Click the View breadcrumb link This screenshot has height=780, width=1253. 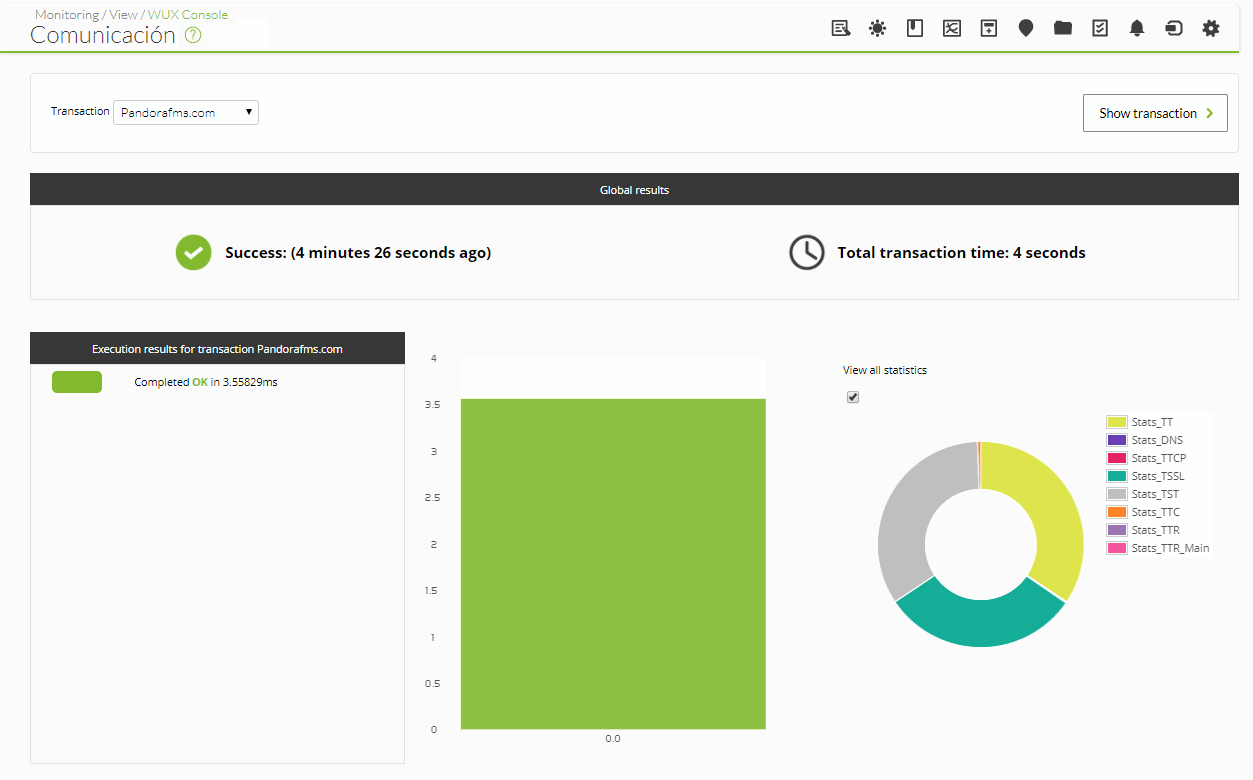[x=123, y=15]
